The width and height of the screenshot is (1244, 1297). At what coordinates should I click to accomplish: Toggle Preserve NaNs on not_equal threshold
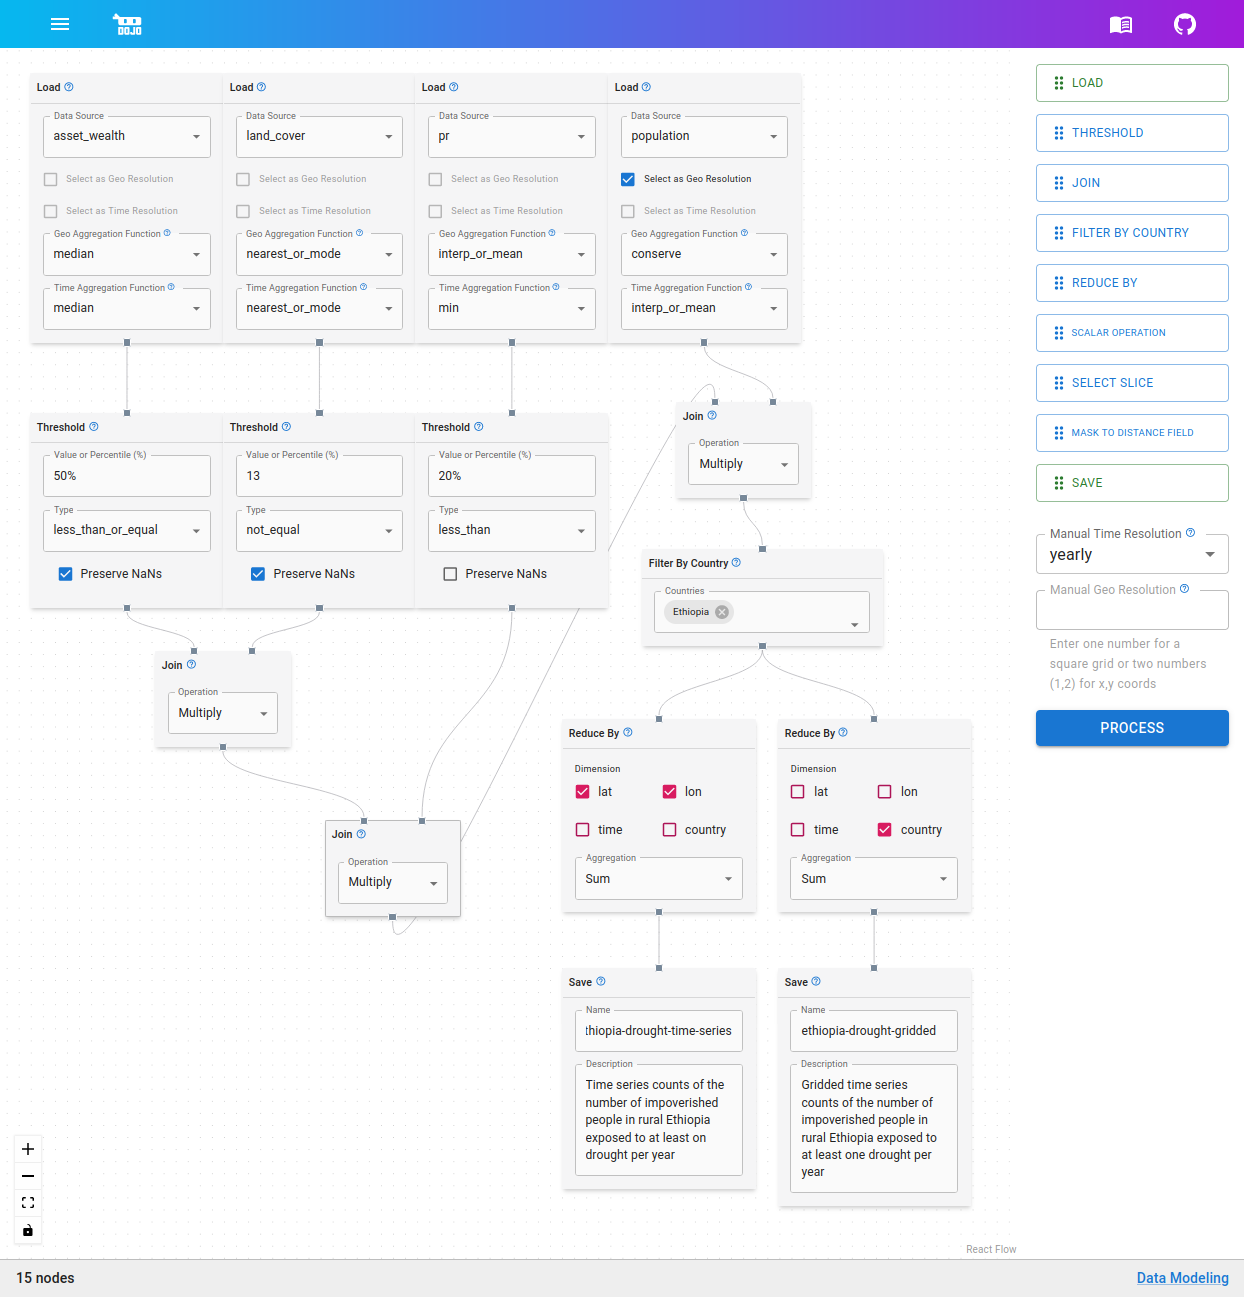pos(258,574)
